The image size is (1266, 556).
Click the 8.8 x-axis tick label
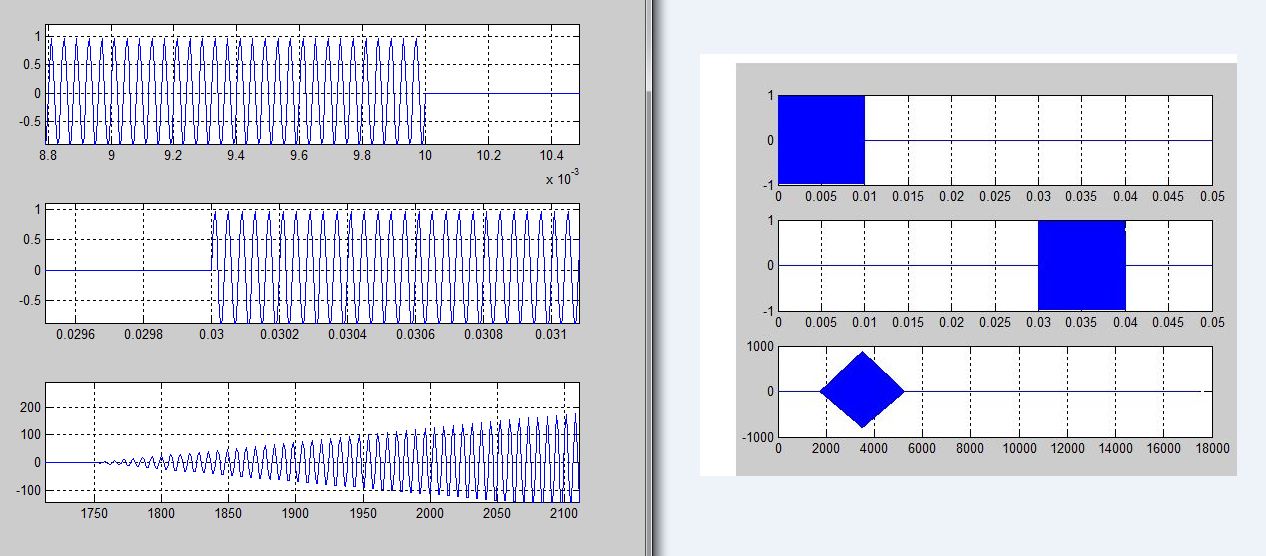[x=48, y=155]
